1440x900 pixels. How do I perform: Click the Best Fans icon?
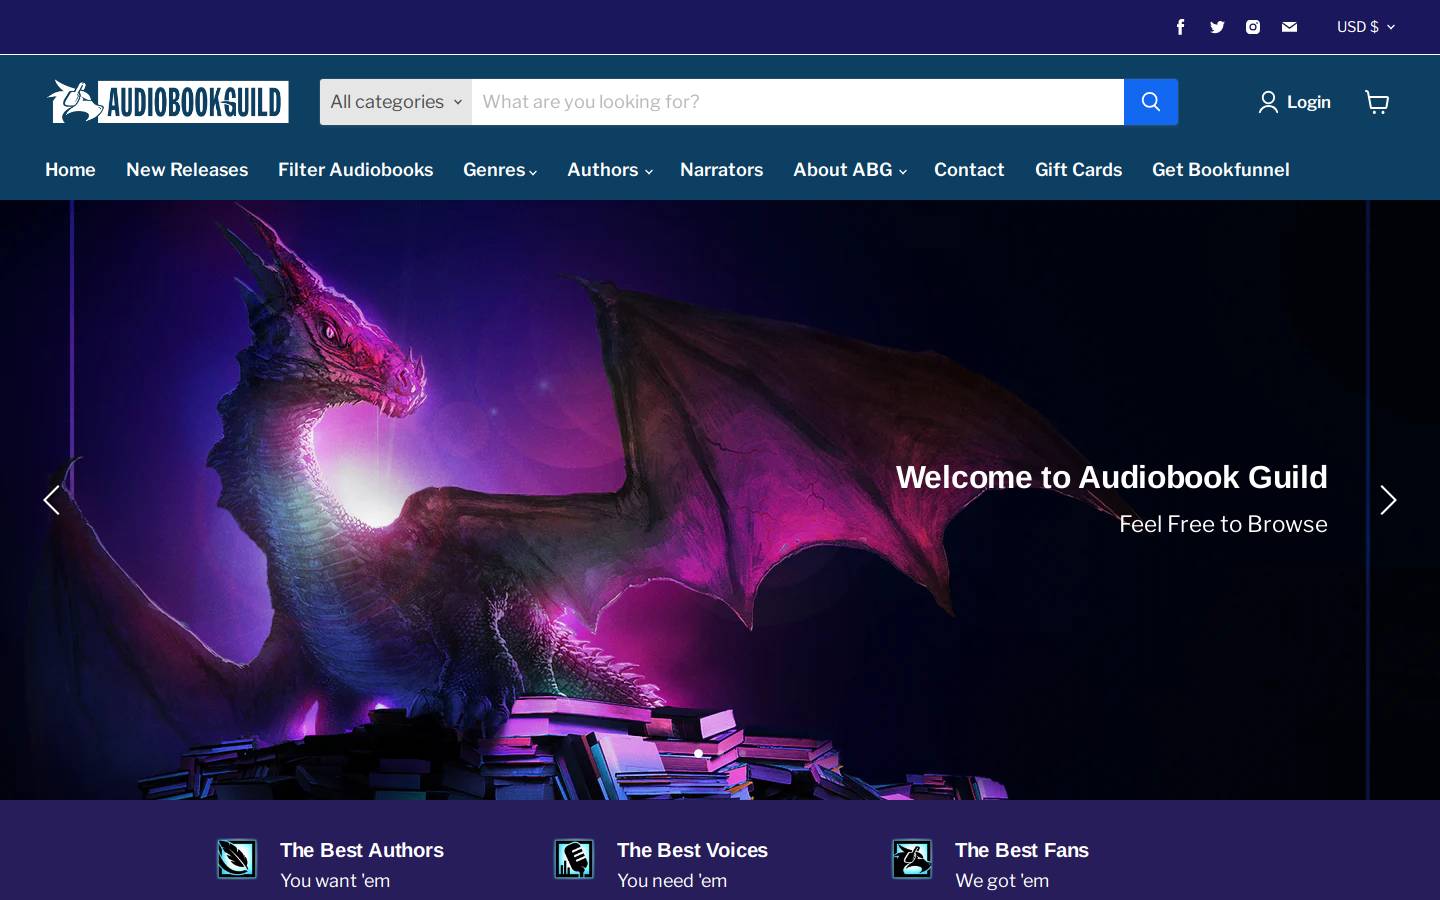tap(912, 859)
